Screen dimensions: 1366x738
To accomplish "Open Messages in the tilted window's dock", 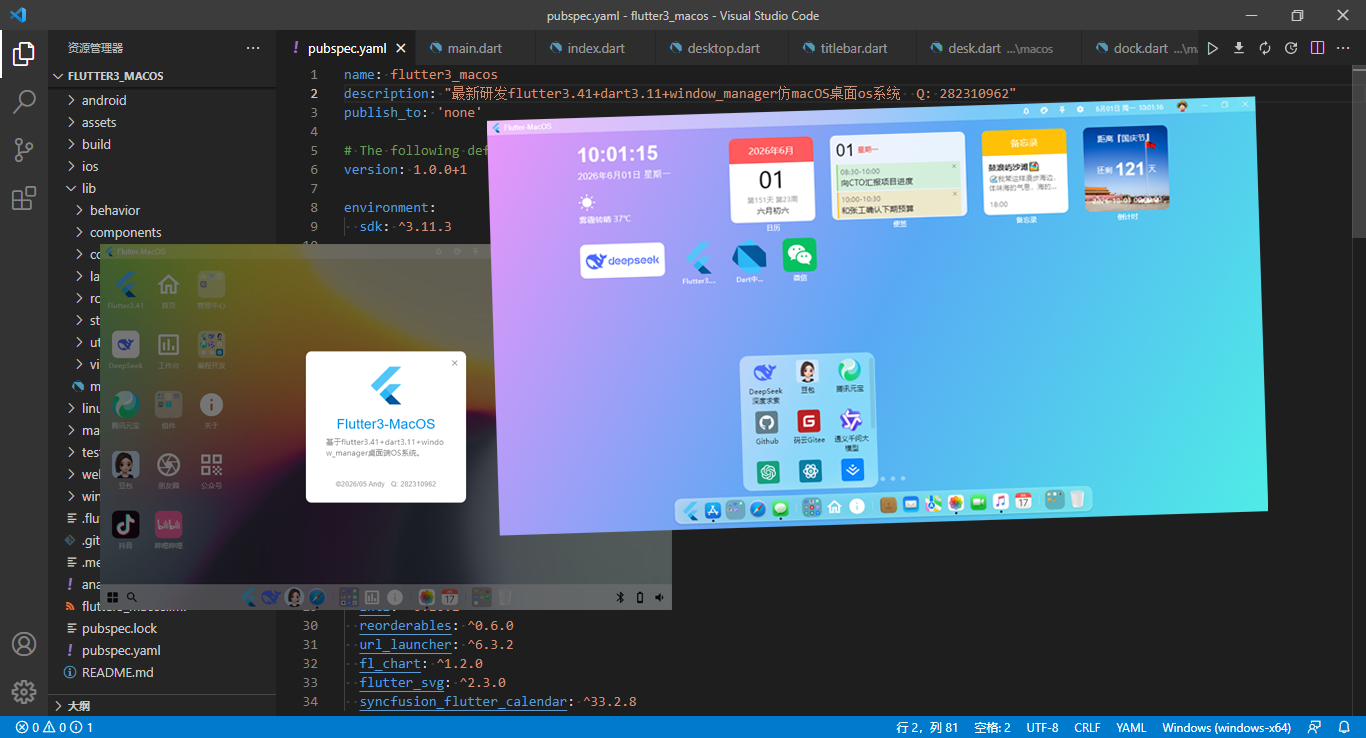I will (x=781, y=508).
